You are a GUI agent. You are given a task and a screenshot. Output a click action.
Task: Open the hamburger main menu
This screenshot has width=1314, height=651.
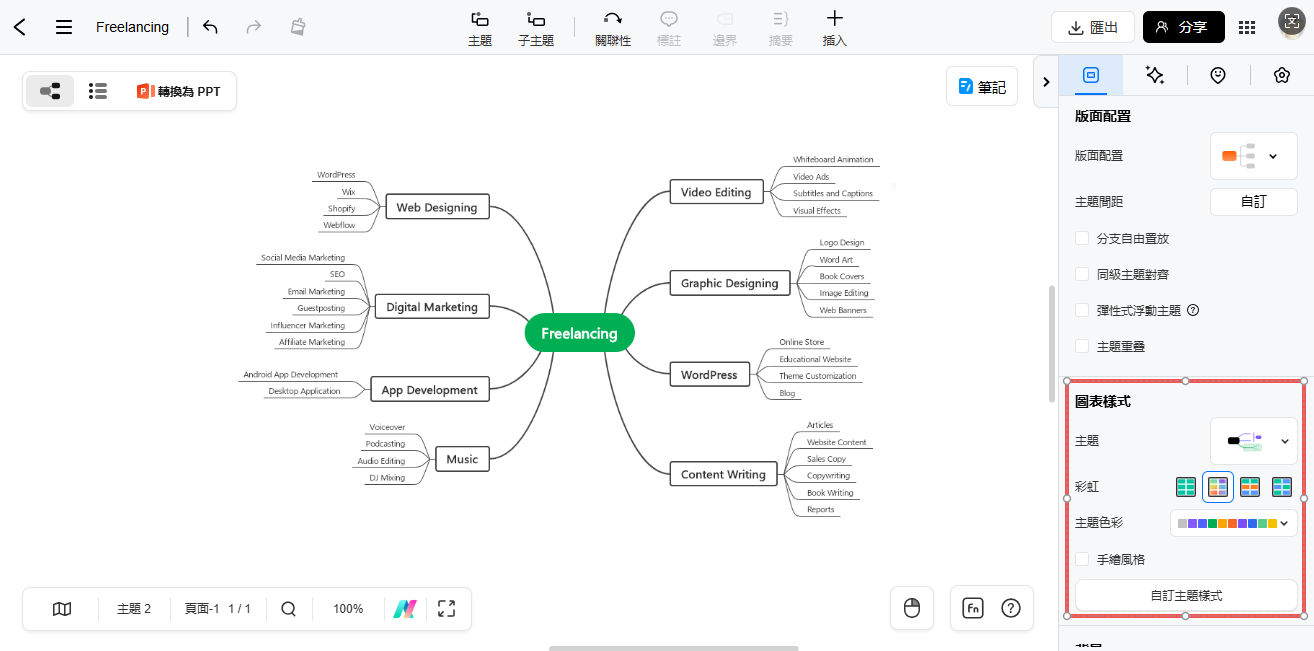point(64,27)
